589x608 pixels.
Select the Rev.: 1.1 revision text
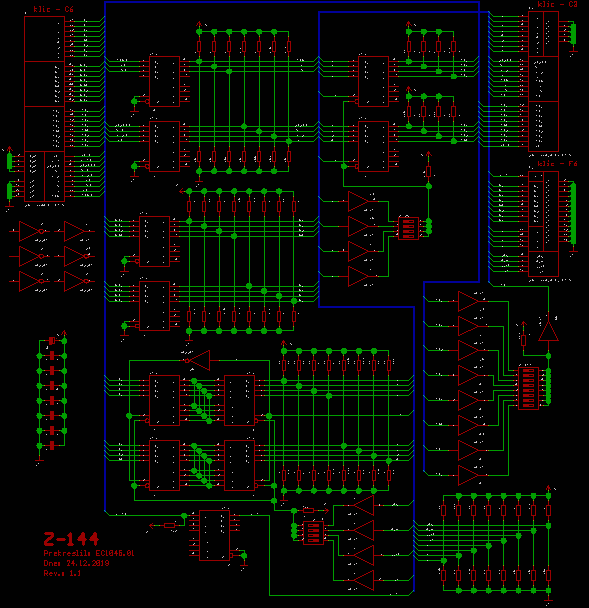[x=62, y=573]
